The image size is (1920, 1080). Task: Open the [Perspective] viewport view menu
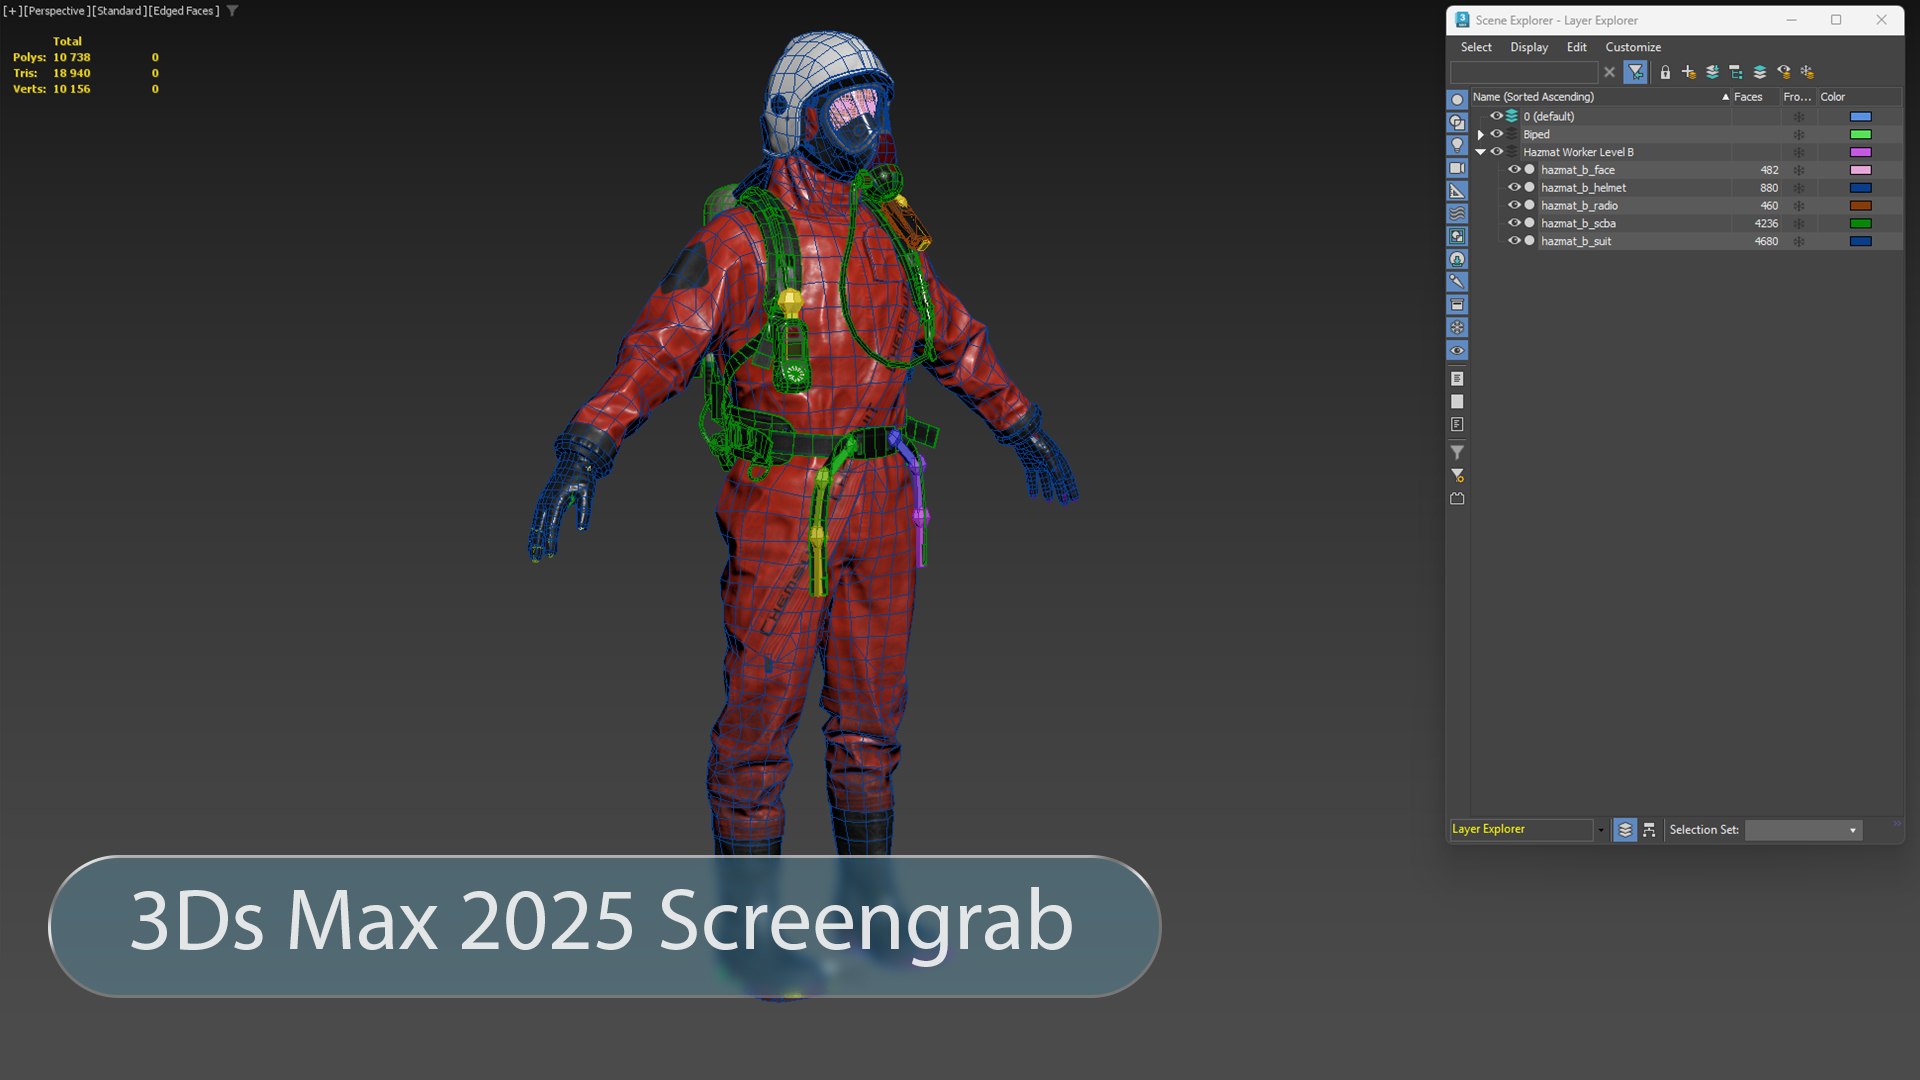click(57, 11)
